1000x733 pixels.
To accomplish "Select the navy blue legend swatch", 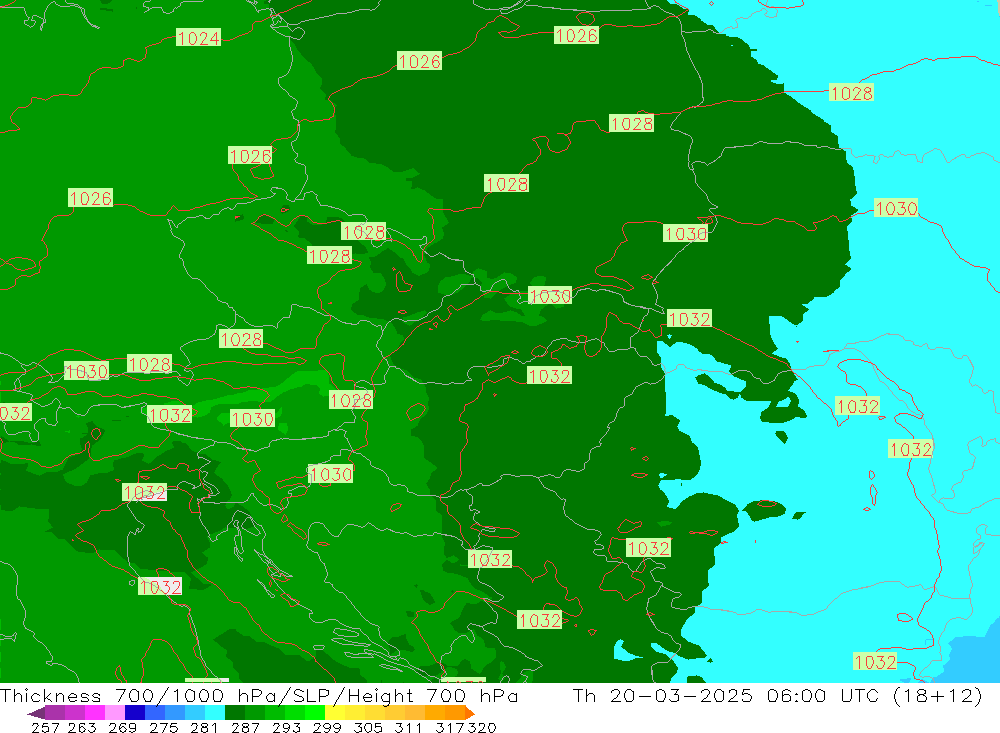I will 135,713.
